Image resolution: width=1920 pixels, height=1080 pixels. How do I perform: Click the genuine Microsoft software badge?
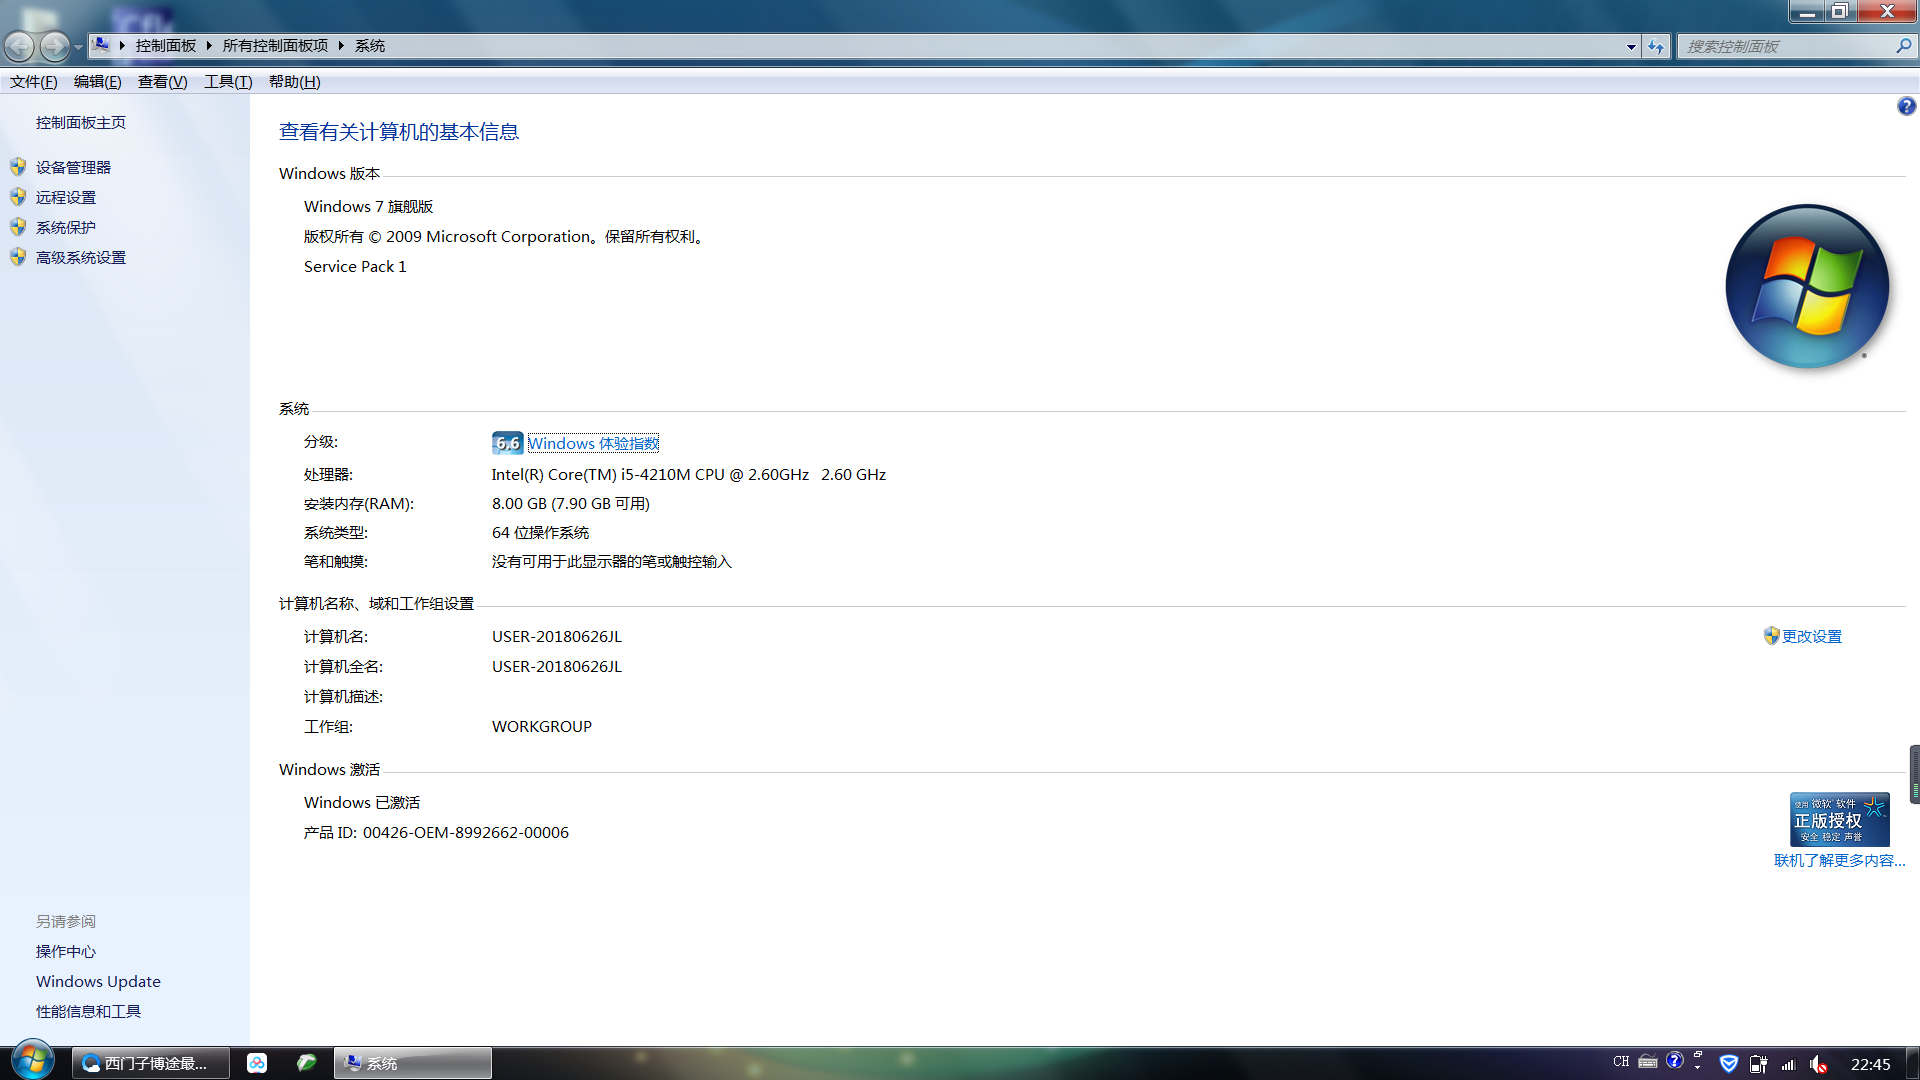[1839, 819]
